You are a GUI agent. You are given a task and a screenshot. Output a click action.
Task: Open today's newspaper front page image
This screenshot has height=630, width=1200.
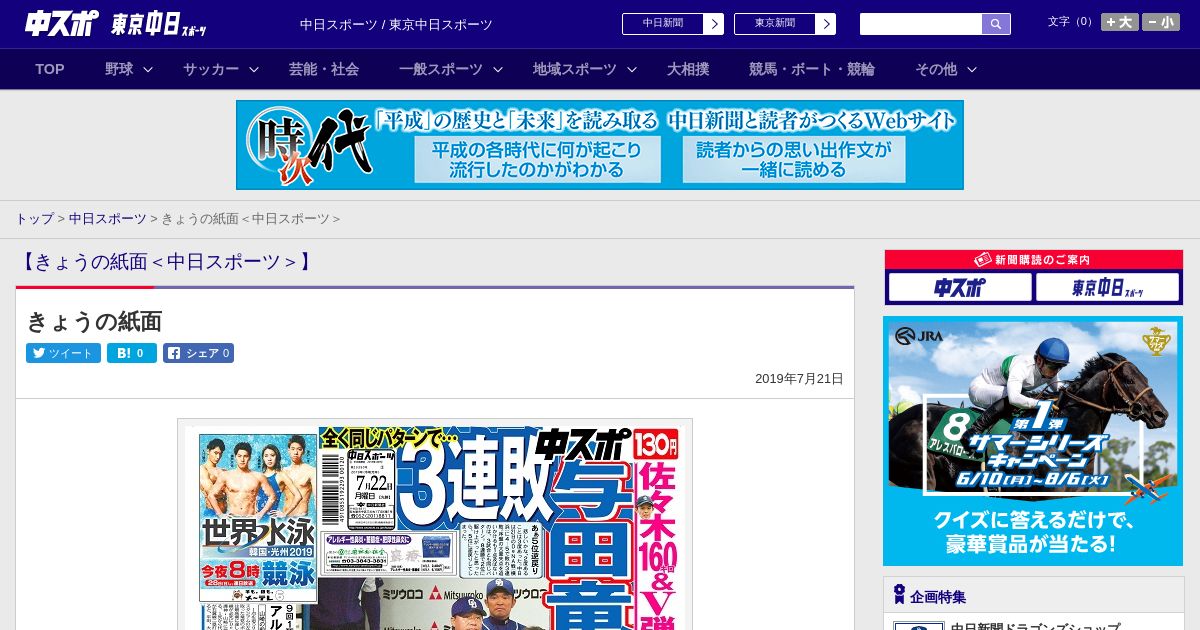(x=435, y=524)
